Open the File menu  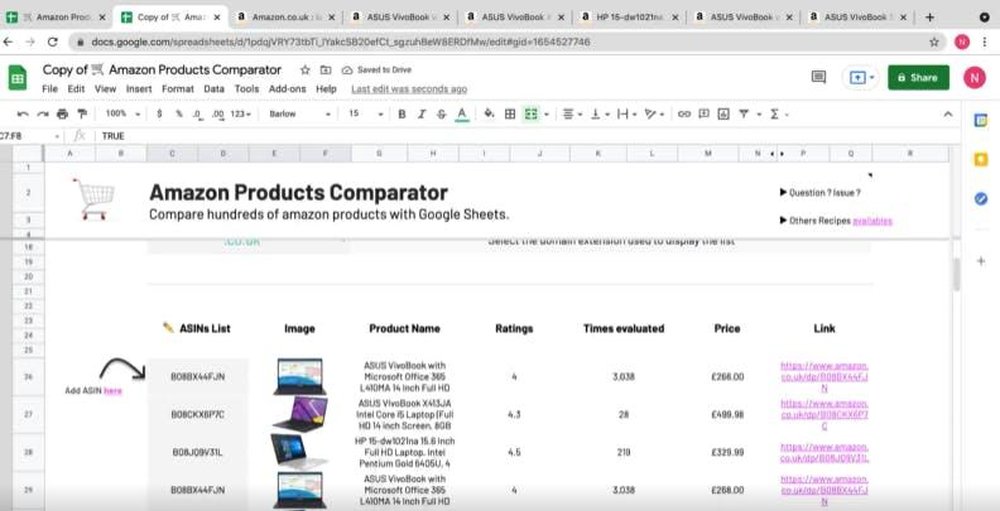(x=50, y=89)
